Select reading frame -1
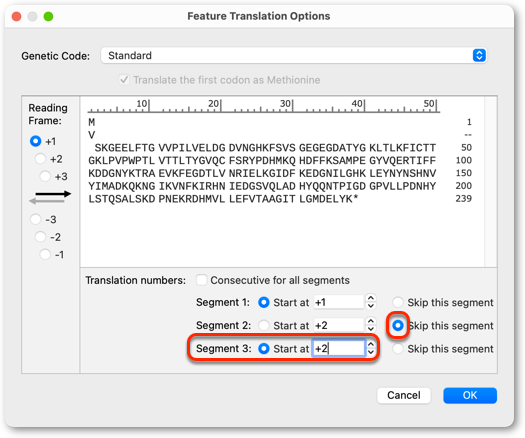525x438 pixels. pyautogui.click(x=45, y=254)
